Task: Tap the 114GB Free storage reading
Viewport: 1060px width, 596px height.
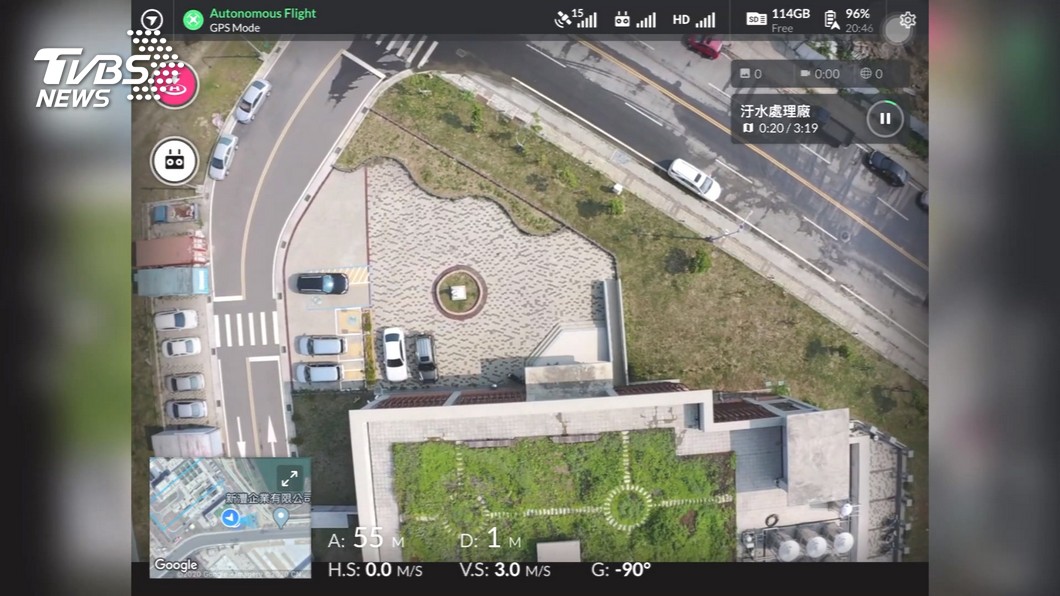Action: pos(790,20)
